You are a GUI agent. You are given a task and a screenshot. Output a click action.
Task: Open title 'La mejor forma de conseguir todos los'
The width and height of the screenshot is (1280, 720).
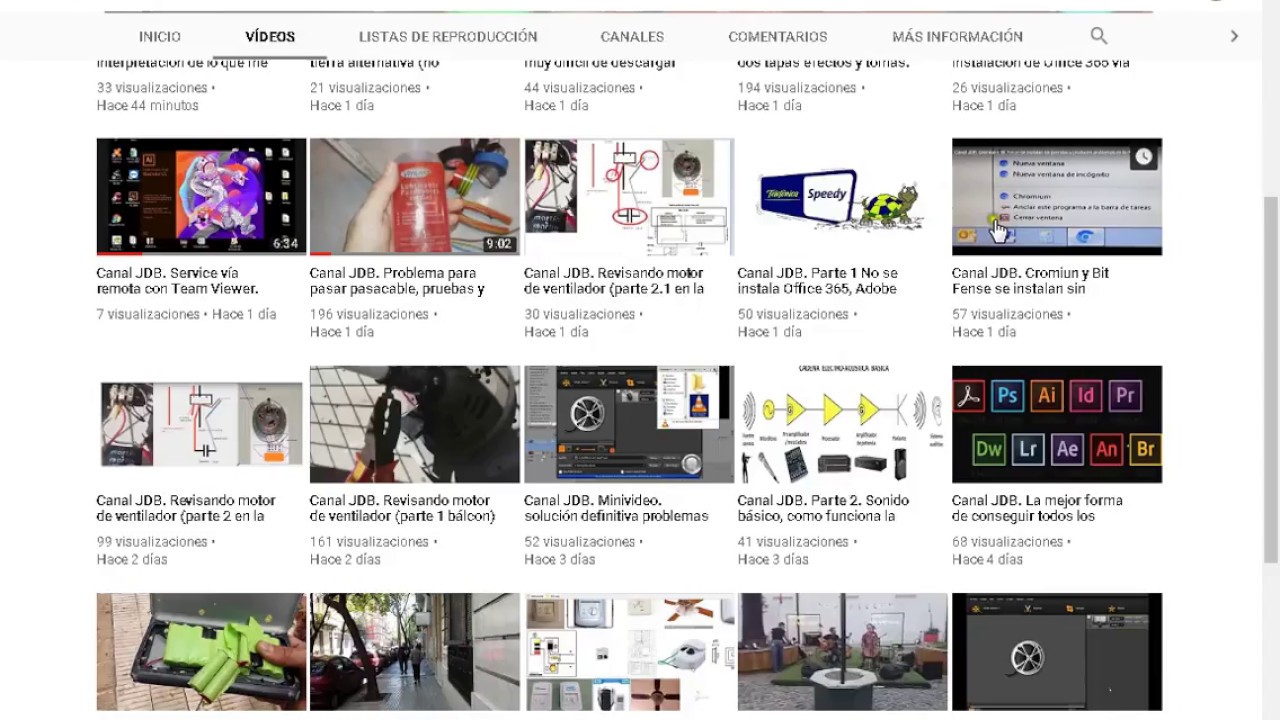click(x=1037, y=508)
